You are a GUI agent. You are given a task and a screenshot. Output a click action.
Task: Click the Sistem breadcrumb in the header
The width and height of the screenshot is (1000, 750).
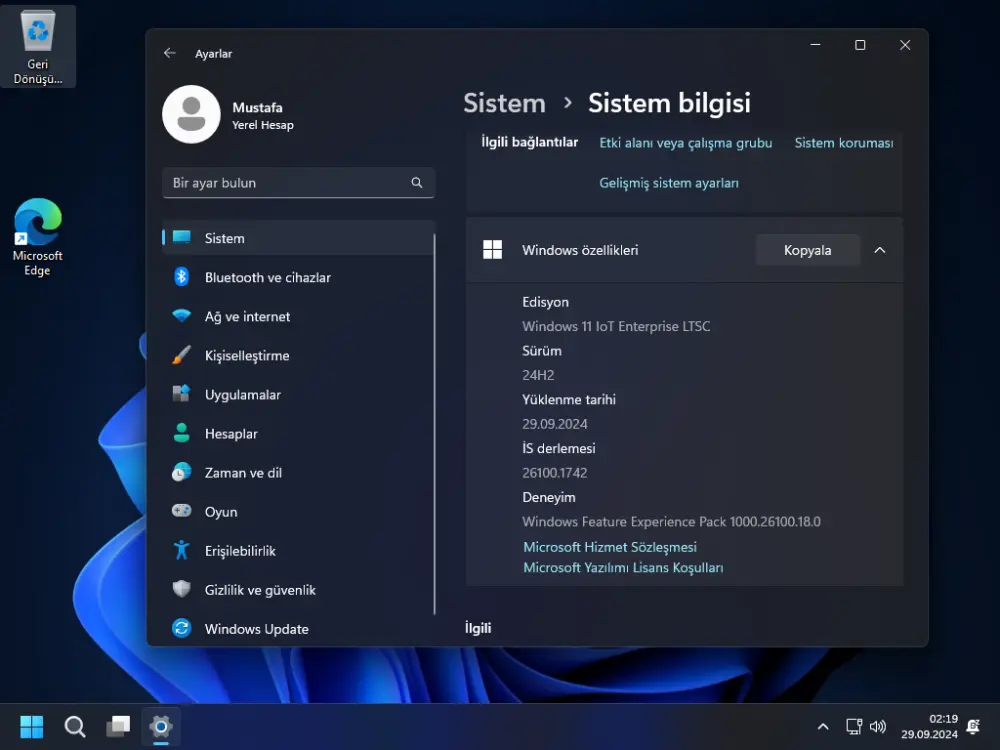pos(504,103)
